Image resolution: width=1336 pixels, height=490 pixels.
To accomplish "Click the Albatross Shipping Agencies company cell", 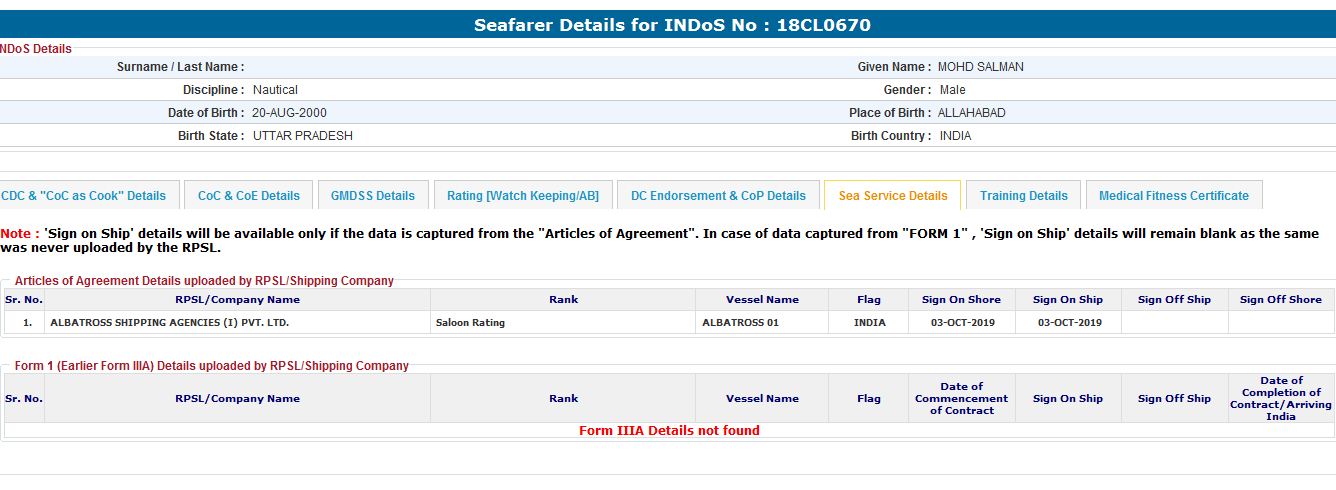I will (170, 323).
